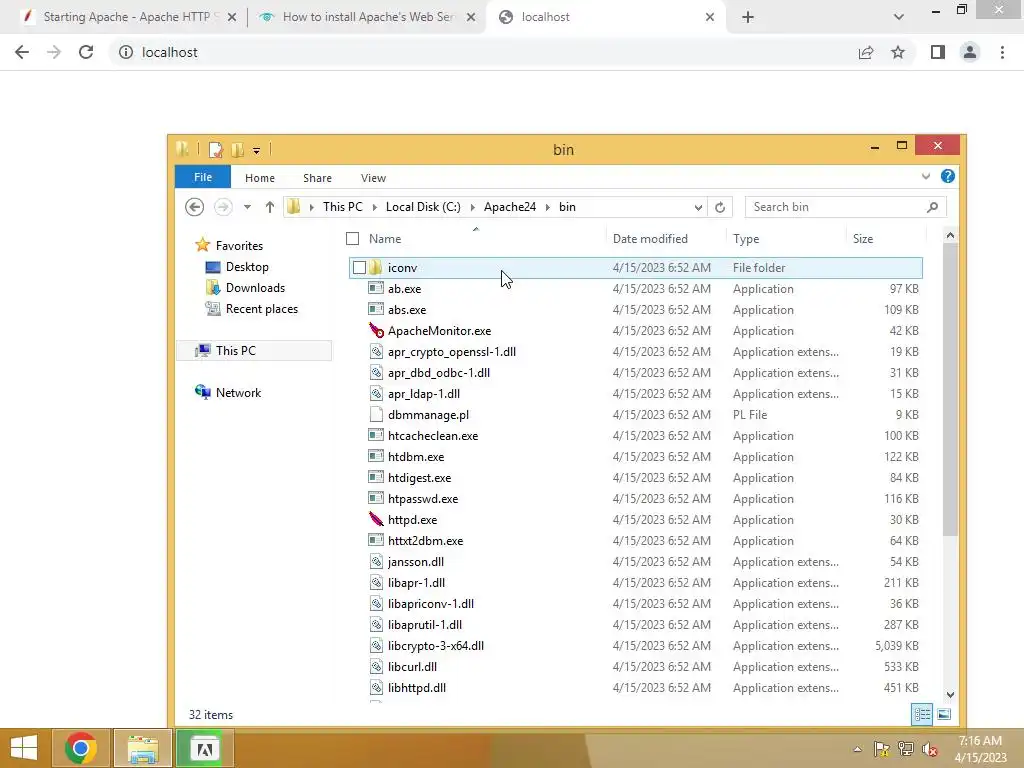Click the file list vertical scrollbar thumb
Viewport: 1024px width, 768px height.
[x=950, y=391]
